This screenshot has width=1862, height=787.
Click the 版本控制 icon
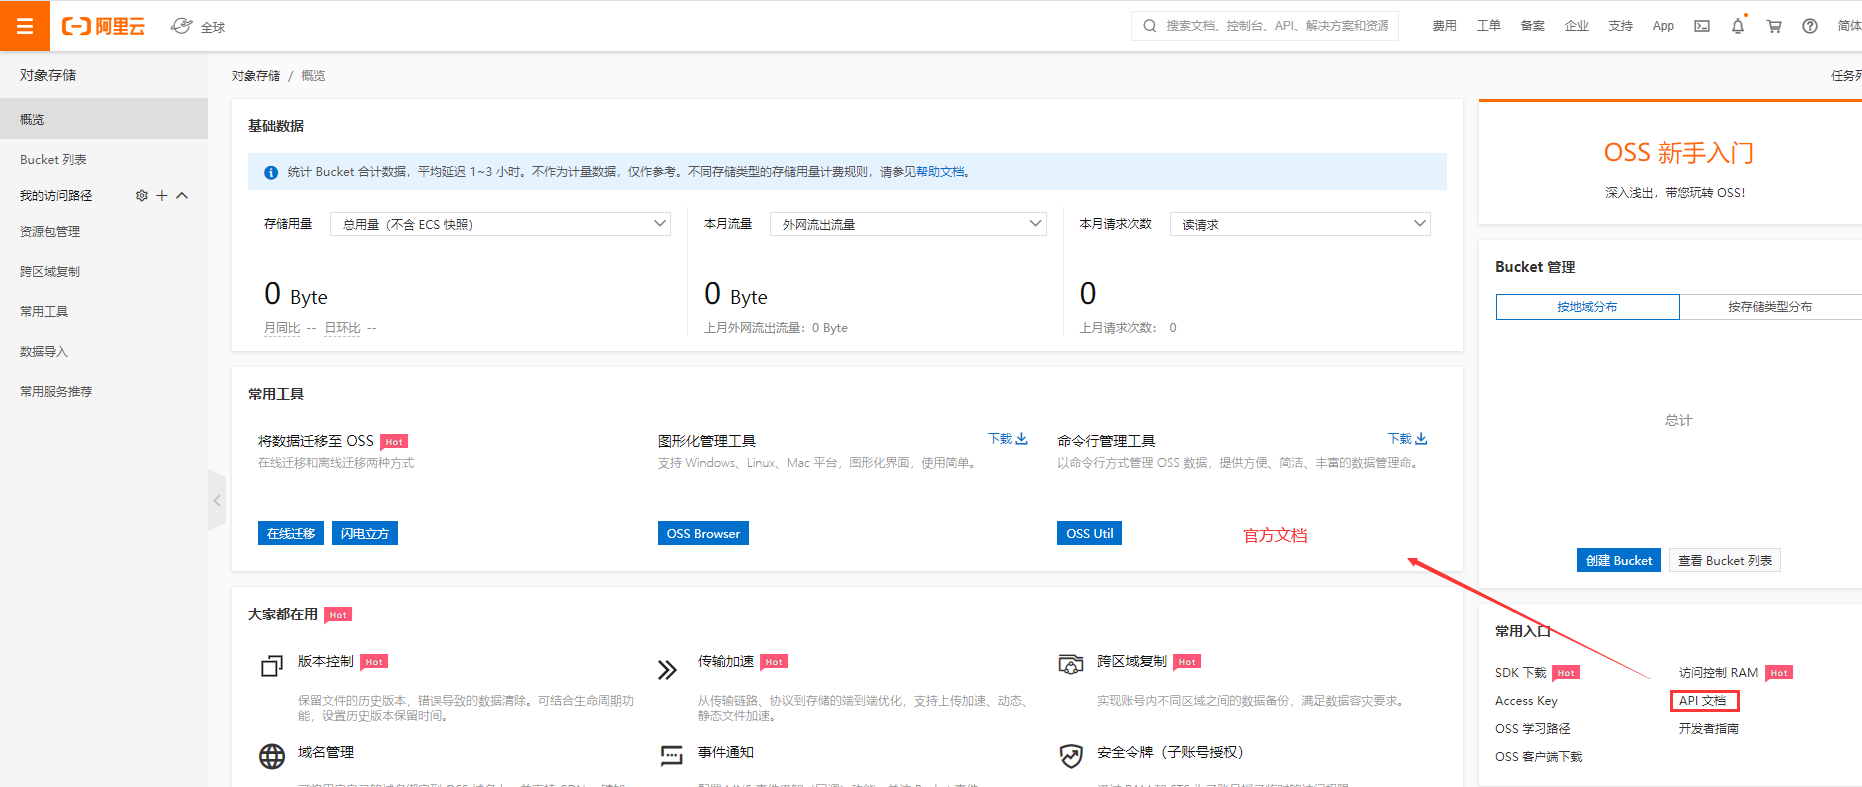point(272,666)
